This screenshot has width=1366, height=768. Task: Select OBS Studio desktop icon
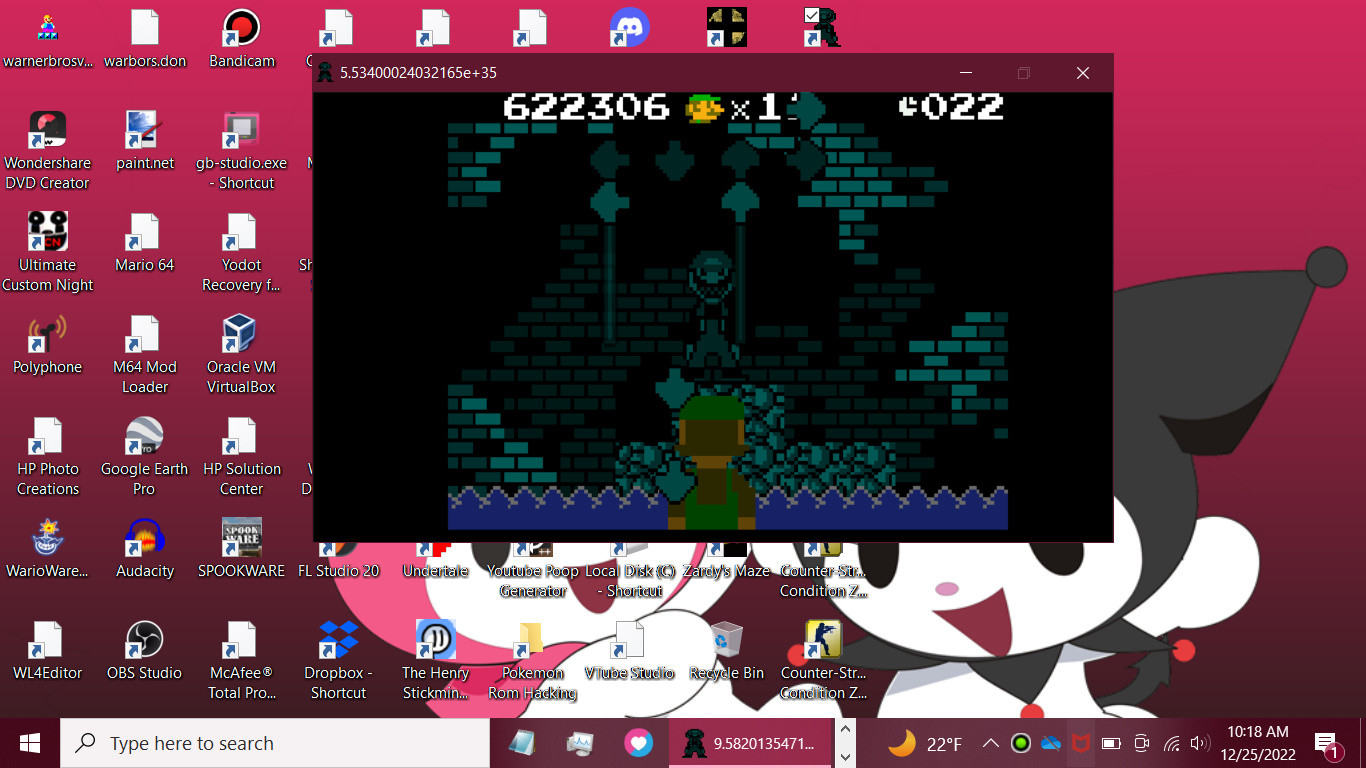click(x=145, y=651)
